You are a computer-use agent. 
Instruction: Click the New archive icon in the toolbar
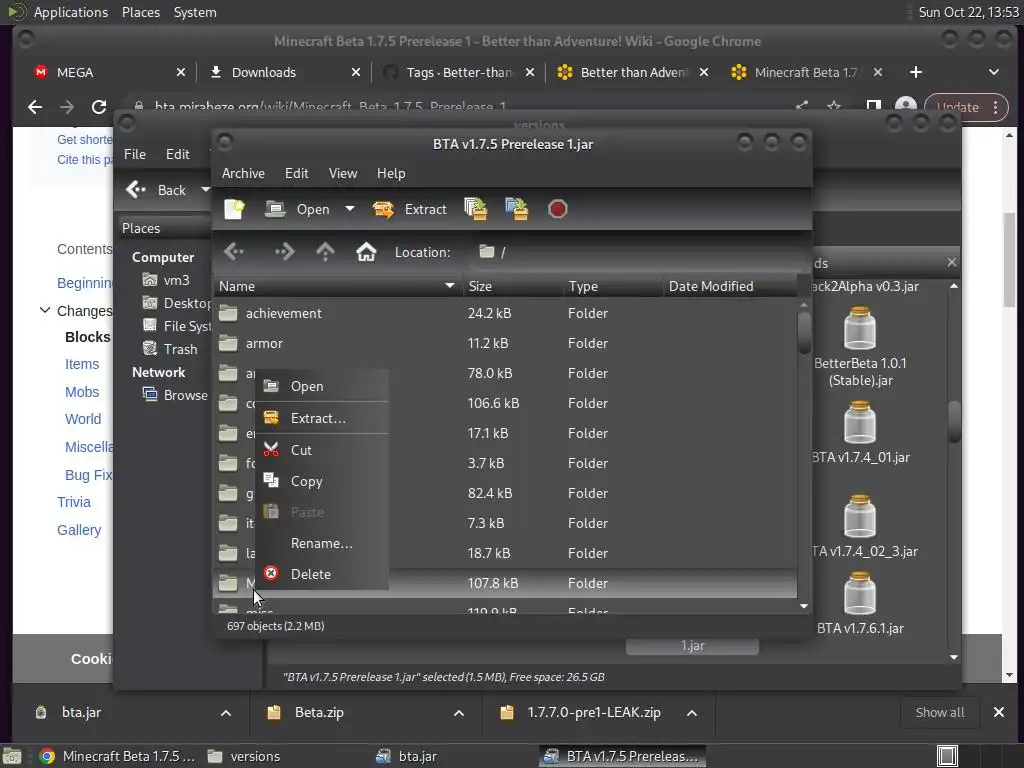tap(234, 209)
